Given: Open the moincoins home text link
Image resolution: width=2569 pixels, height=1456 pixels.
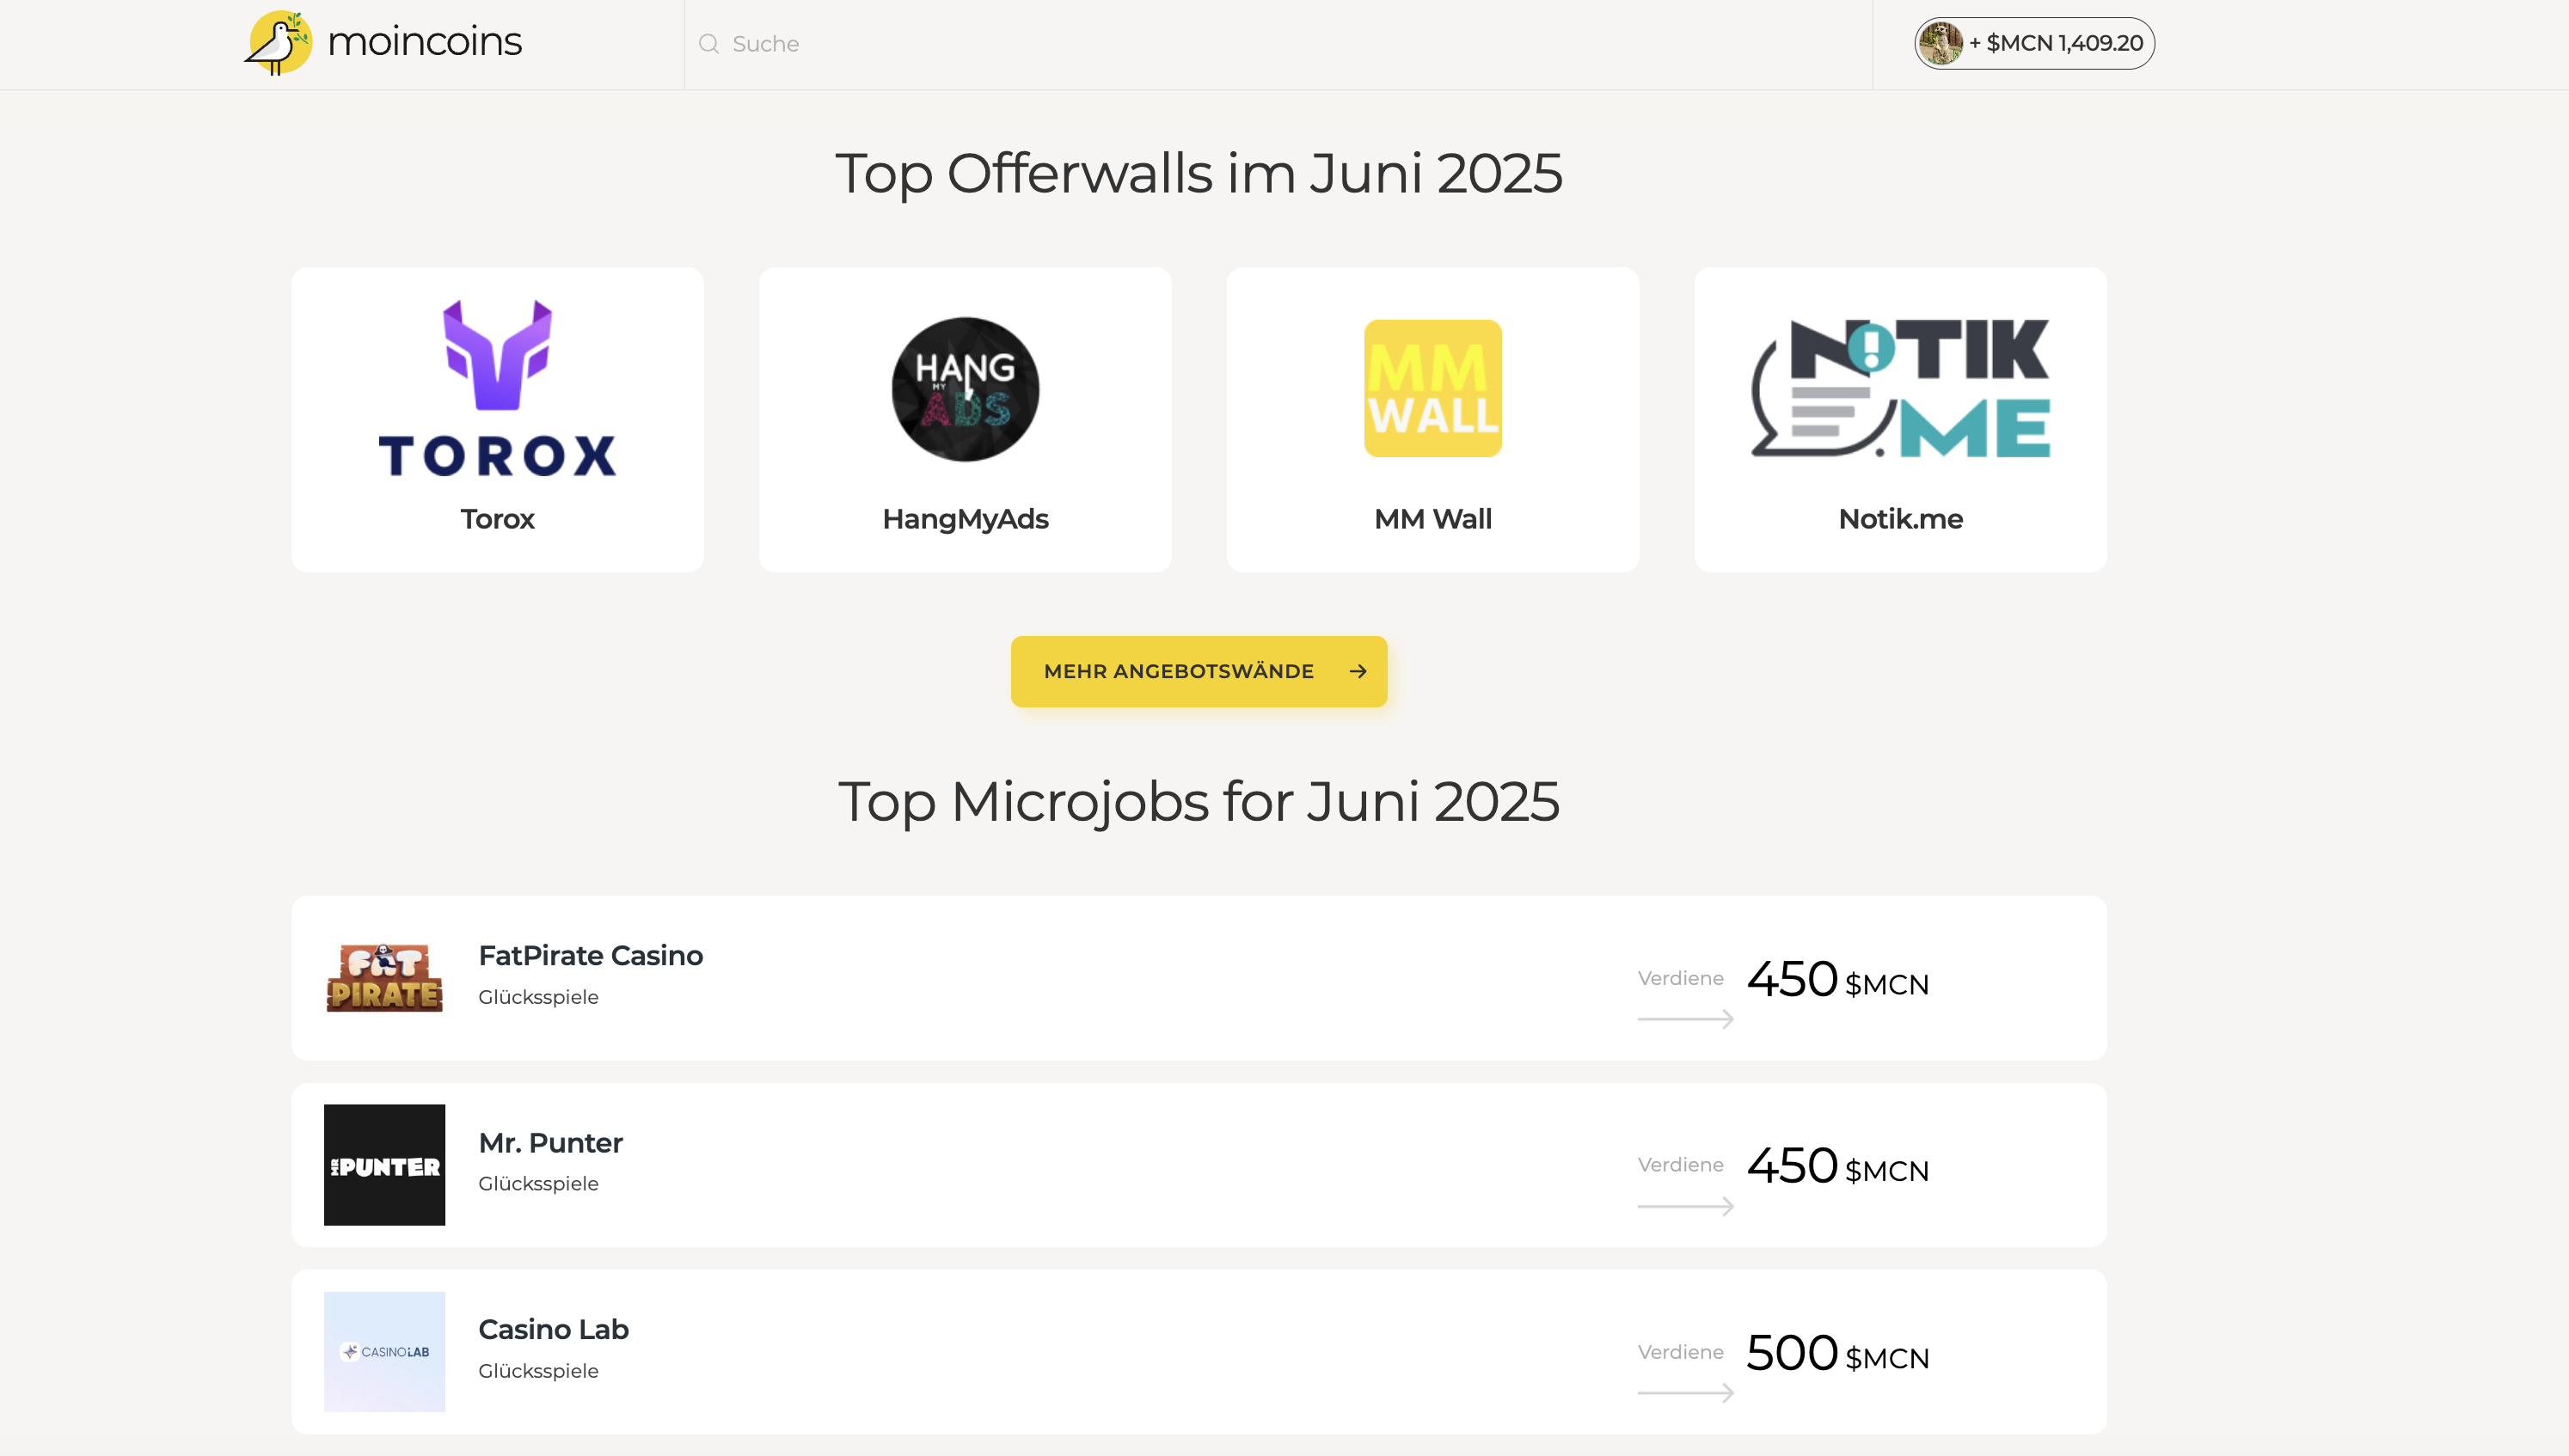Looking at the screenshot, I should pos(424,42).
